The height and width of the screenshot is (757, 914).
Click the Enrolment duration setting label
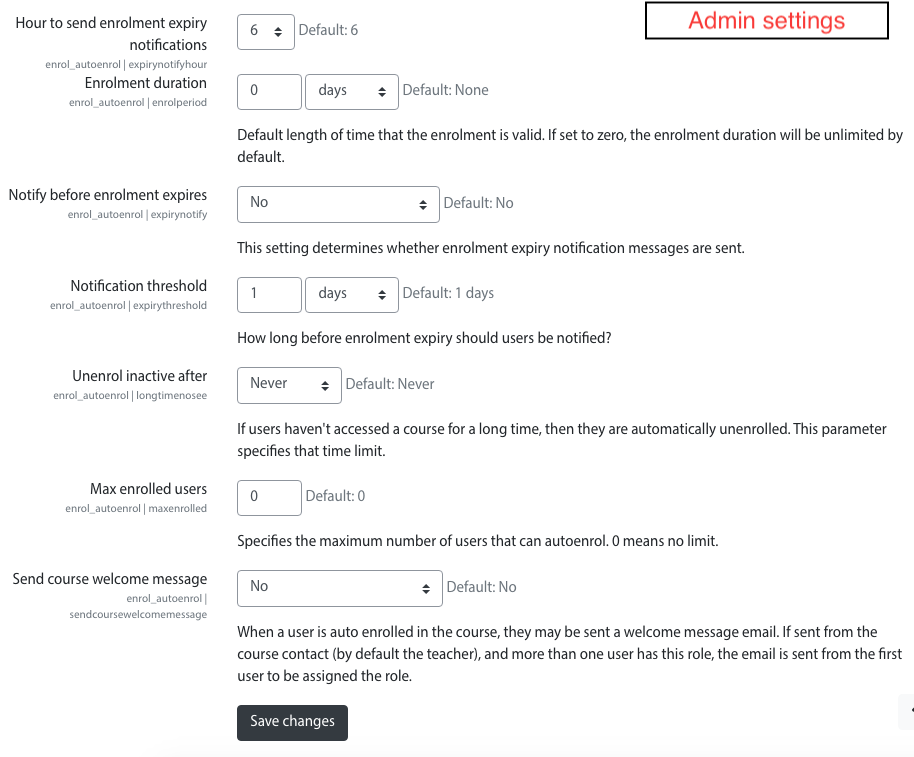pyautogui.click(x=146, y=83)
